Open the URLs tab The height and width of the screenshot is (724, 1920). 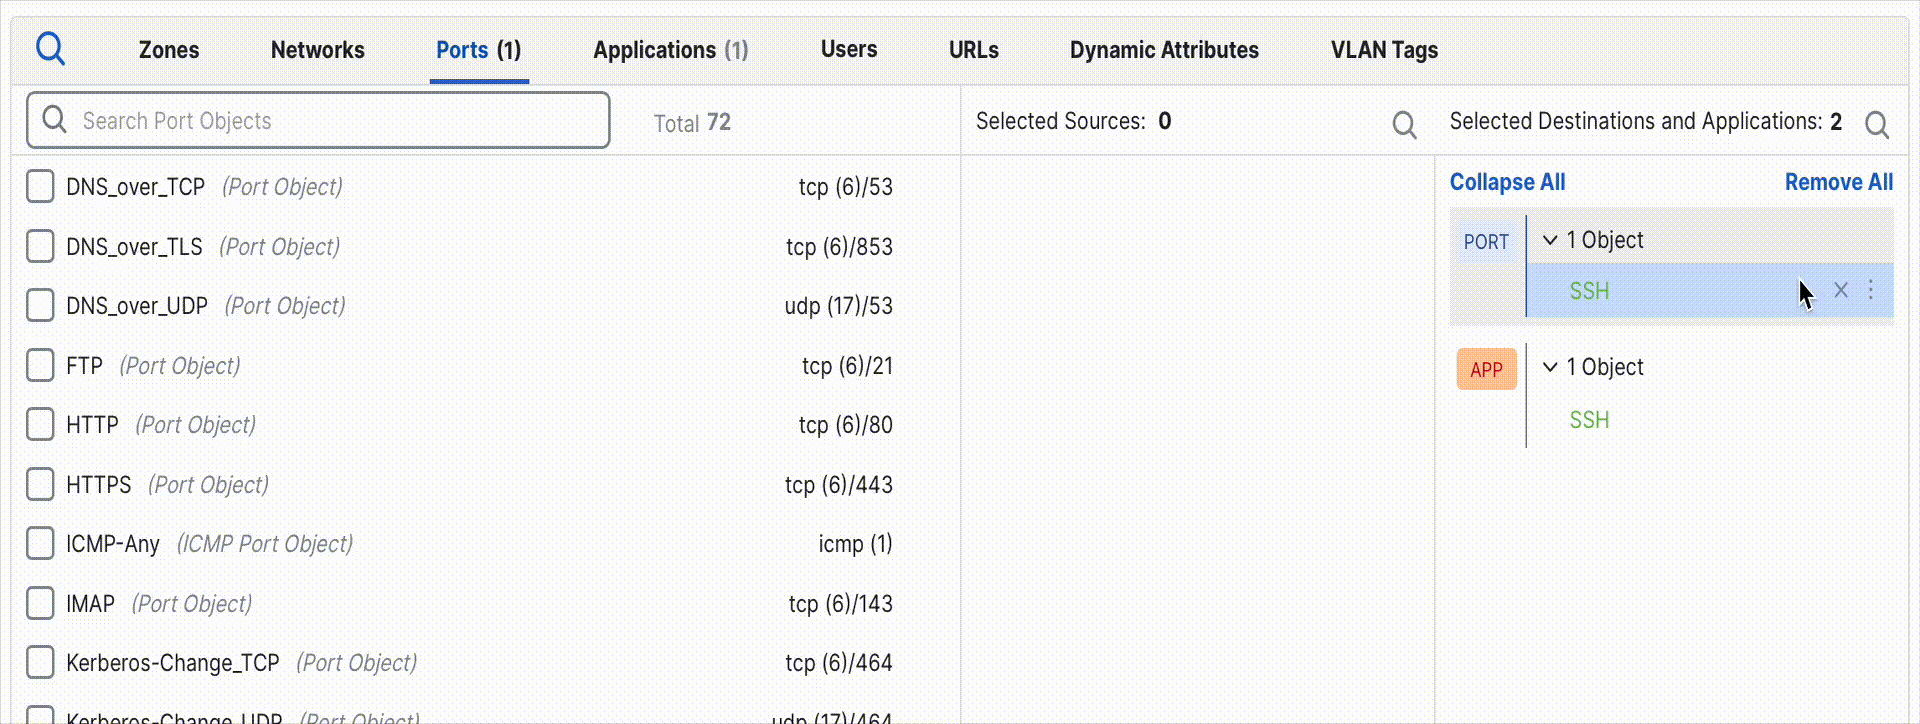(974, 50)
